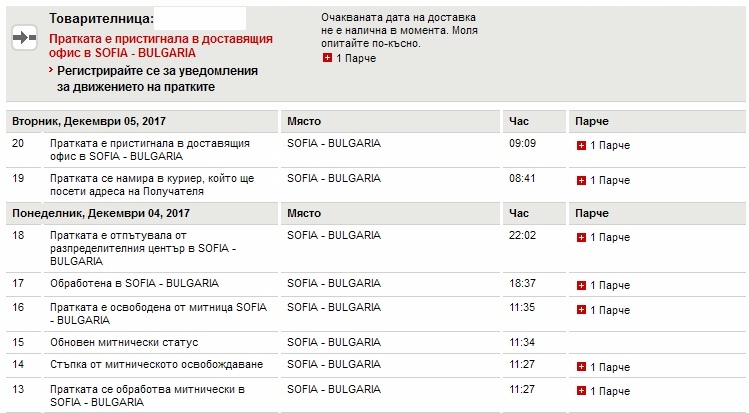Click the Място column header for December 05

pyautogui.click(x=304, y=121)
